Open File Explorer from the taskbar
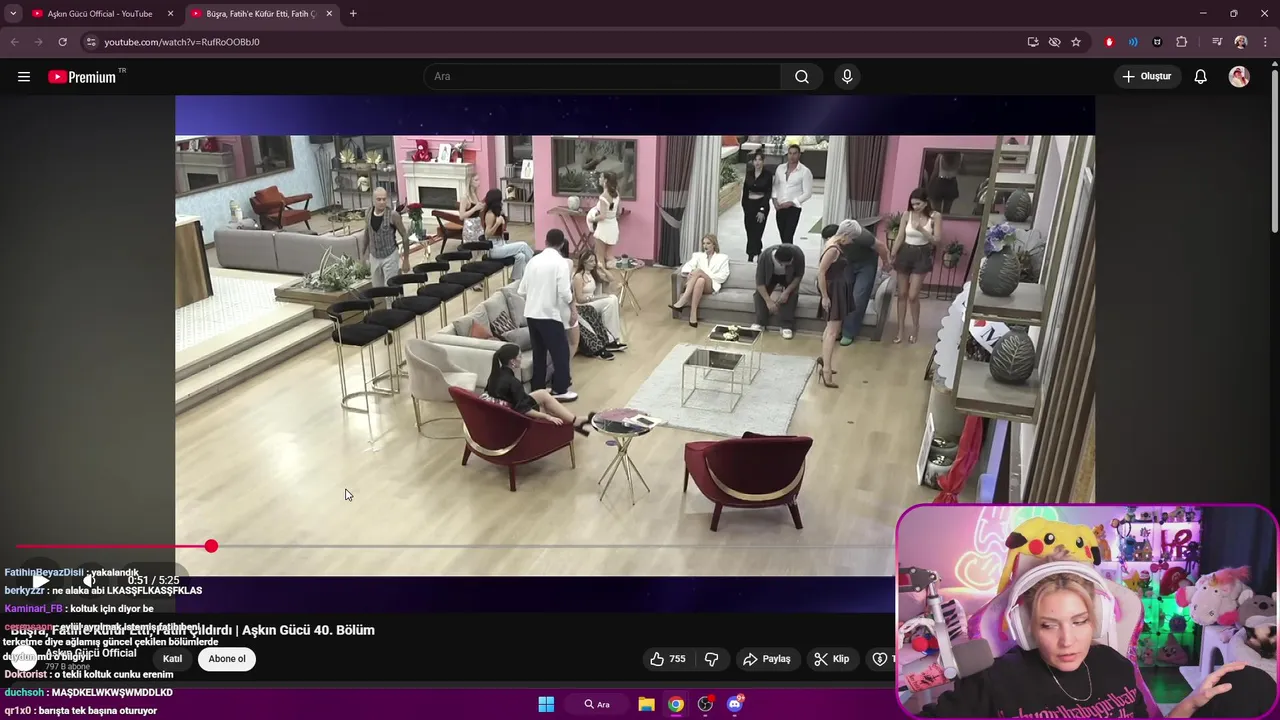This screenshot has width=1280, height=720. tap(646, 704)
